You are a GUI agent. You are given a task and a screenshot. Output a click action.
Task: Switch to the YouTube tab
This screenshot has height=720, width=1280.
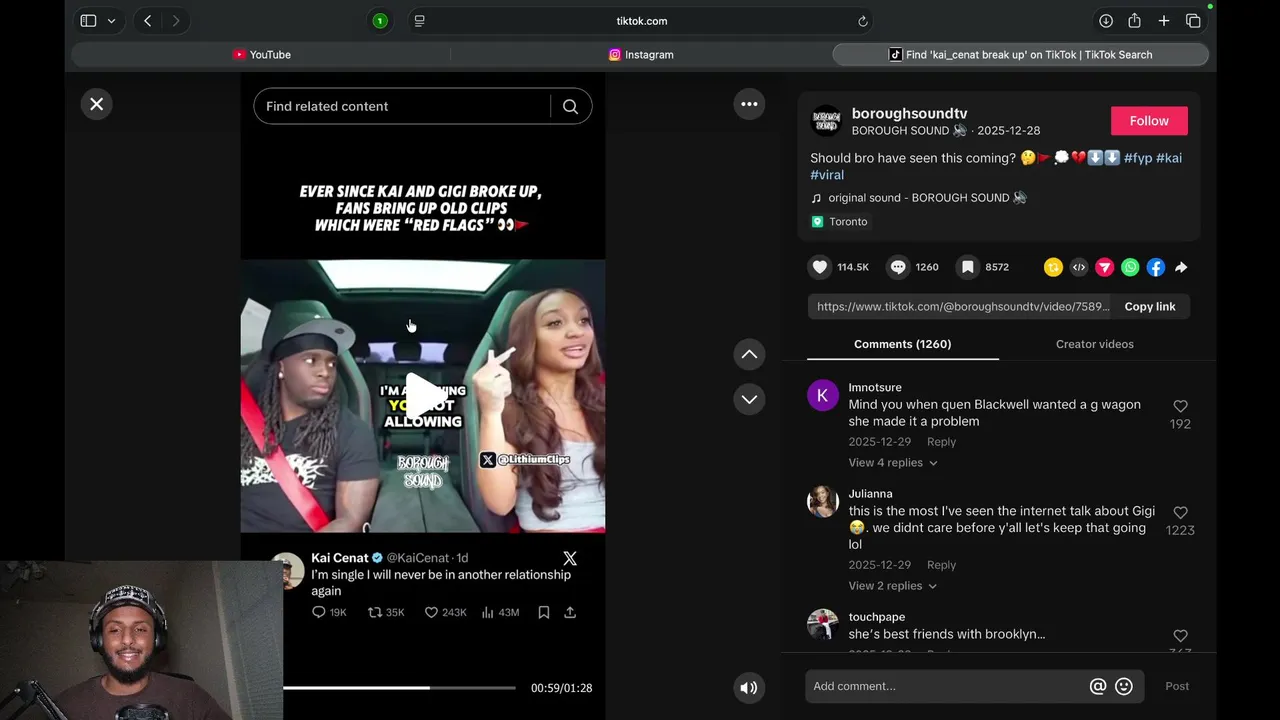click(x=261, y=55)
